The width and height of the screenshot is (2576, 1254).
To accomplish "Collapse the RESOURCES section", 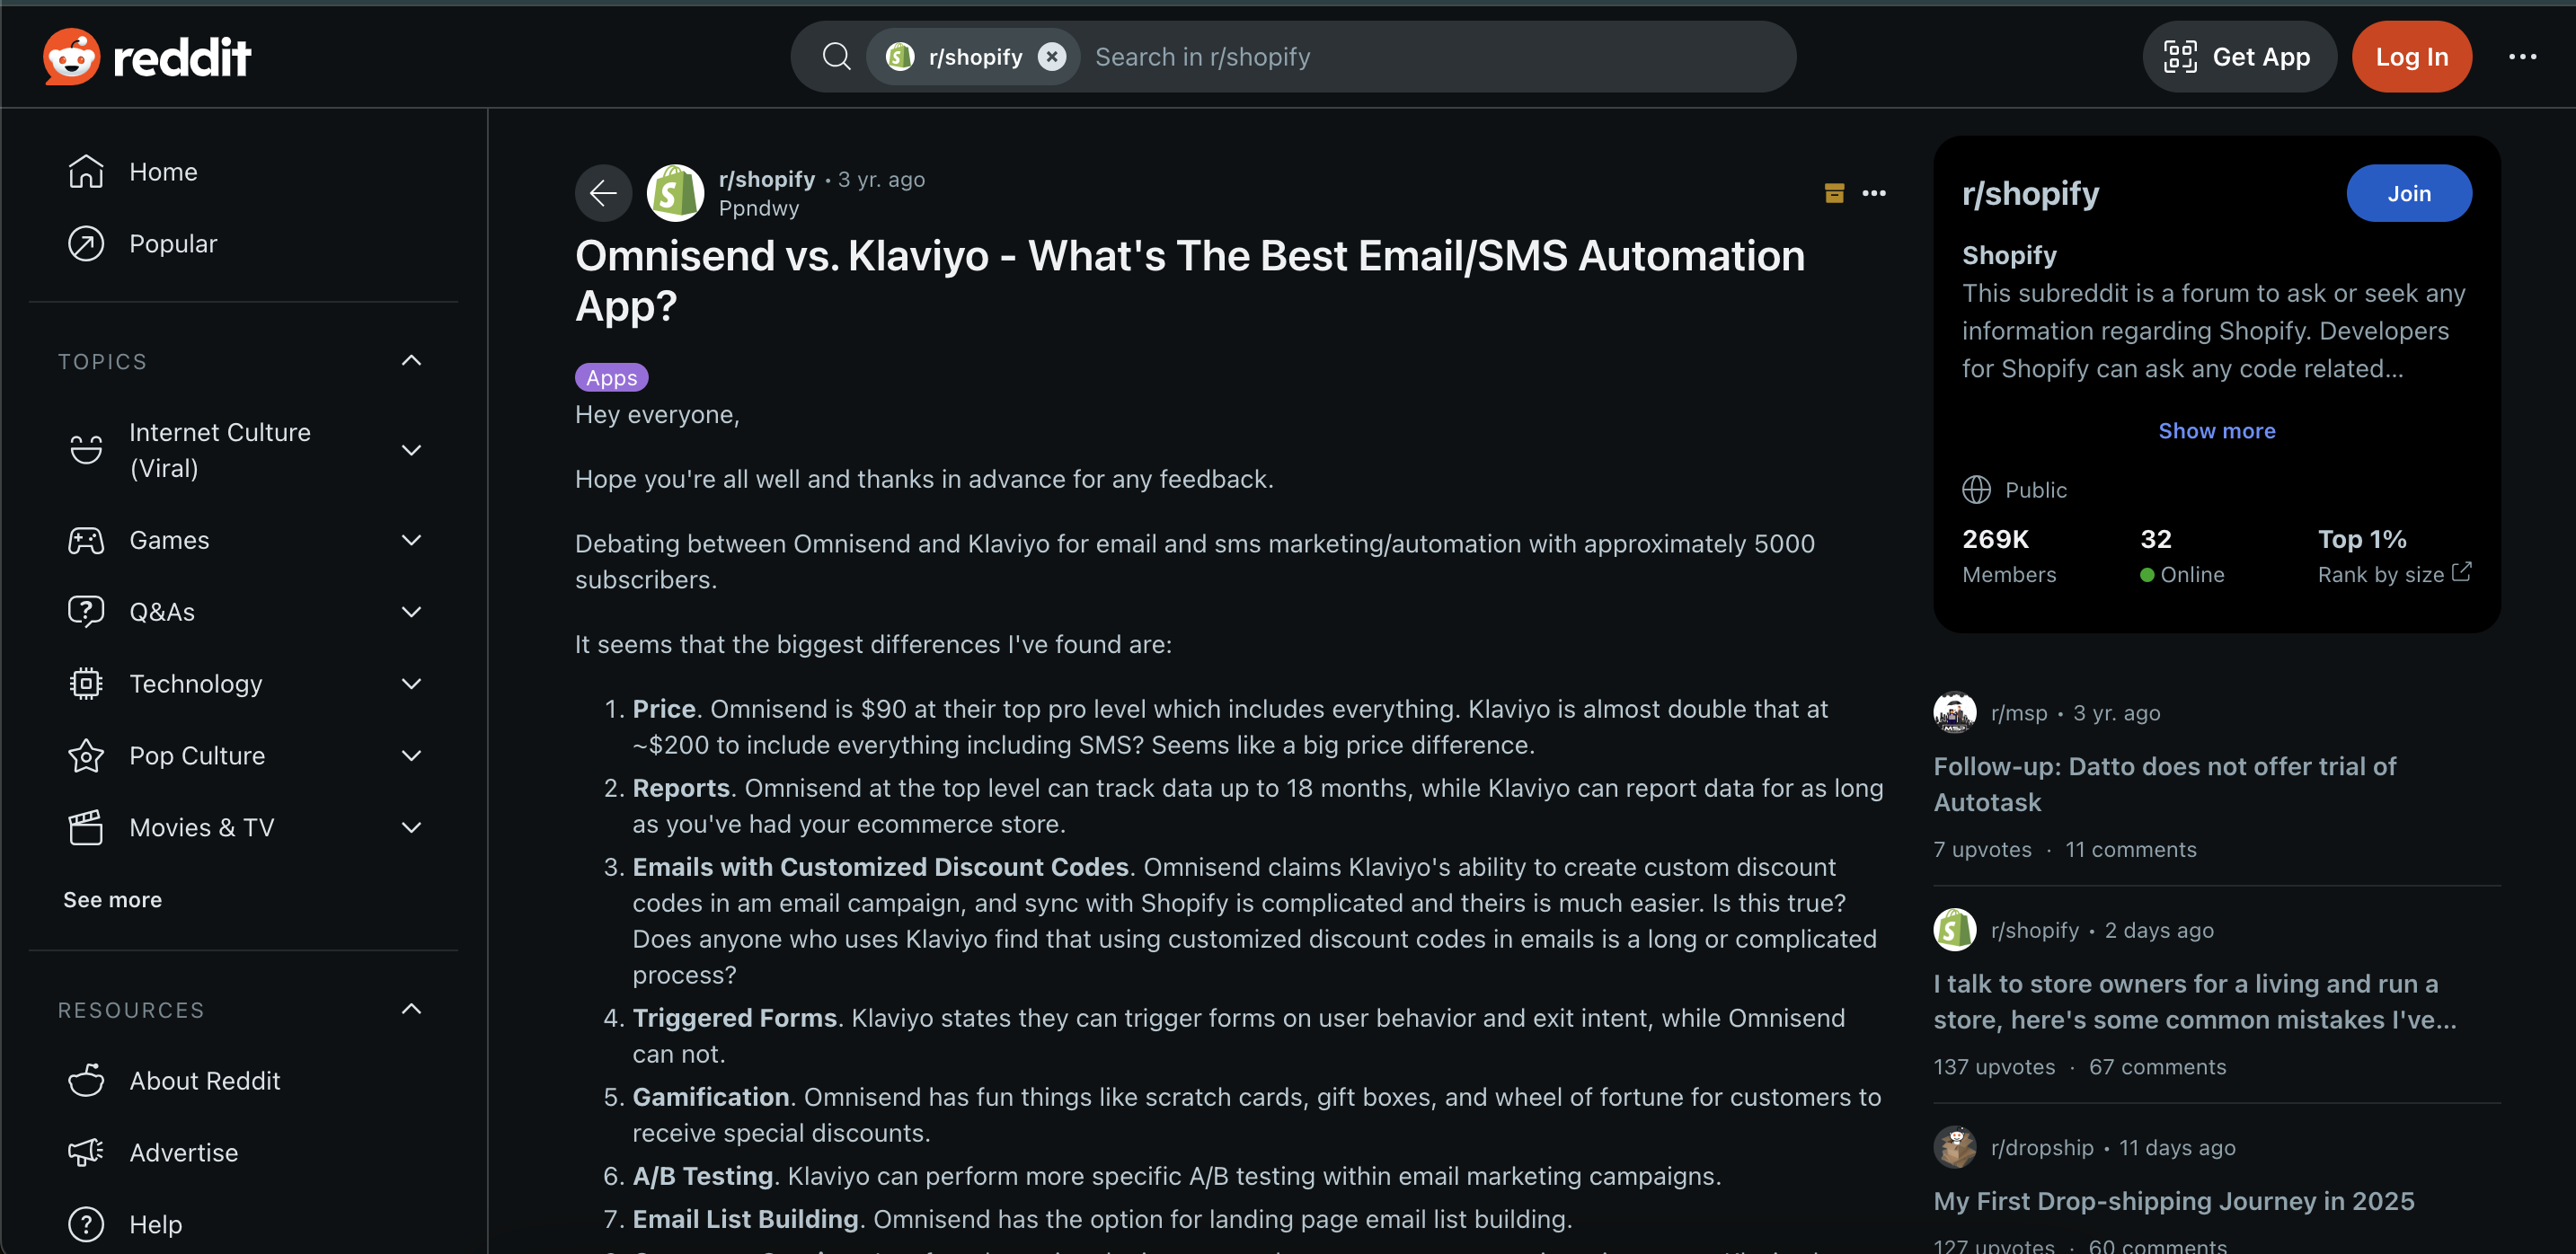I will tap(411, 1010).
